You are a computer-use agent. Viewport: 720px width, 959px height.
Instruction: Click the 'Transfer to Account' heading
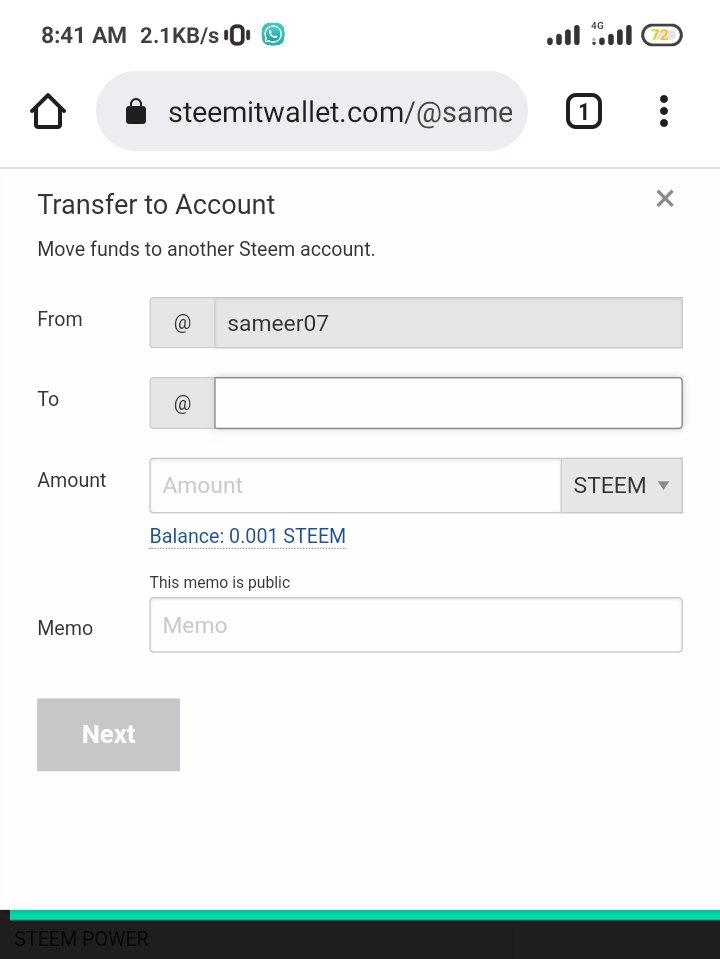[x=156, y=204]
